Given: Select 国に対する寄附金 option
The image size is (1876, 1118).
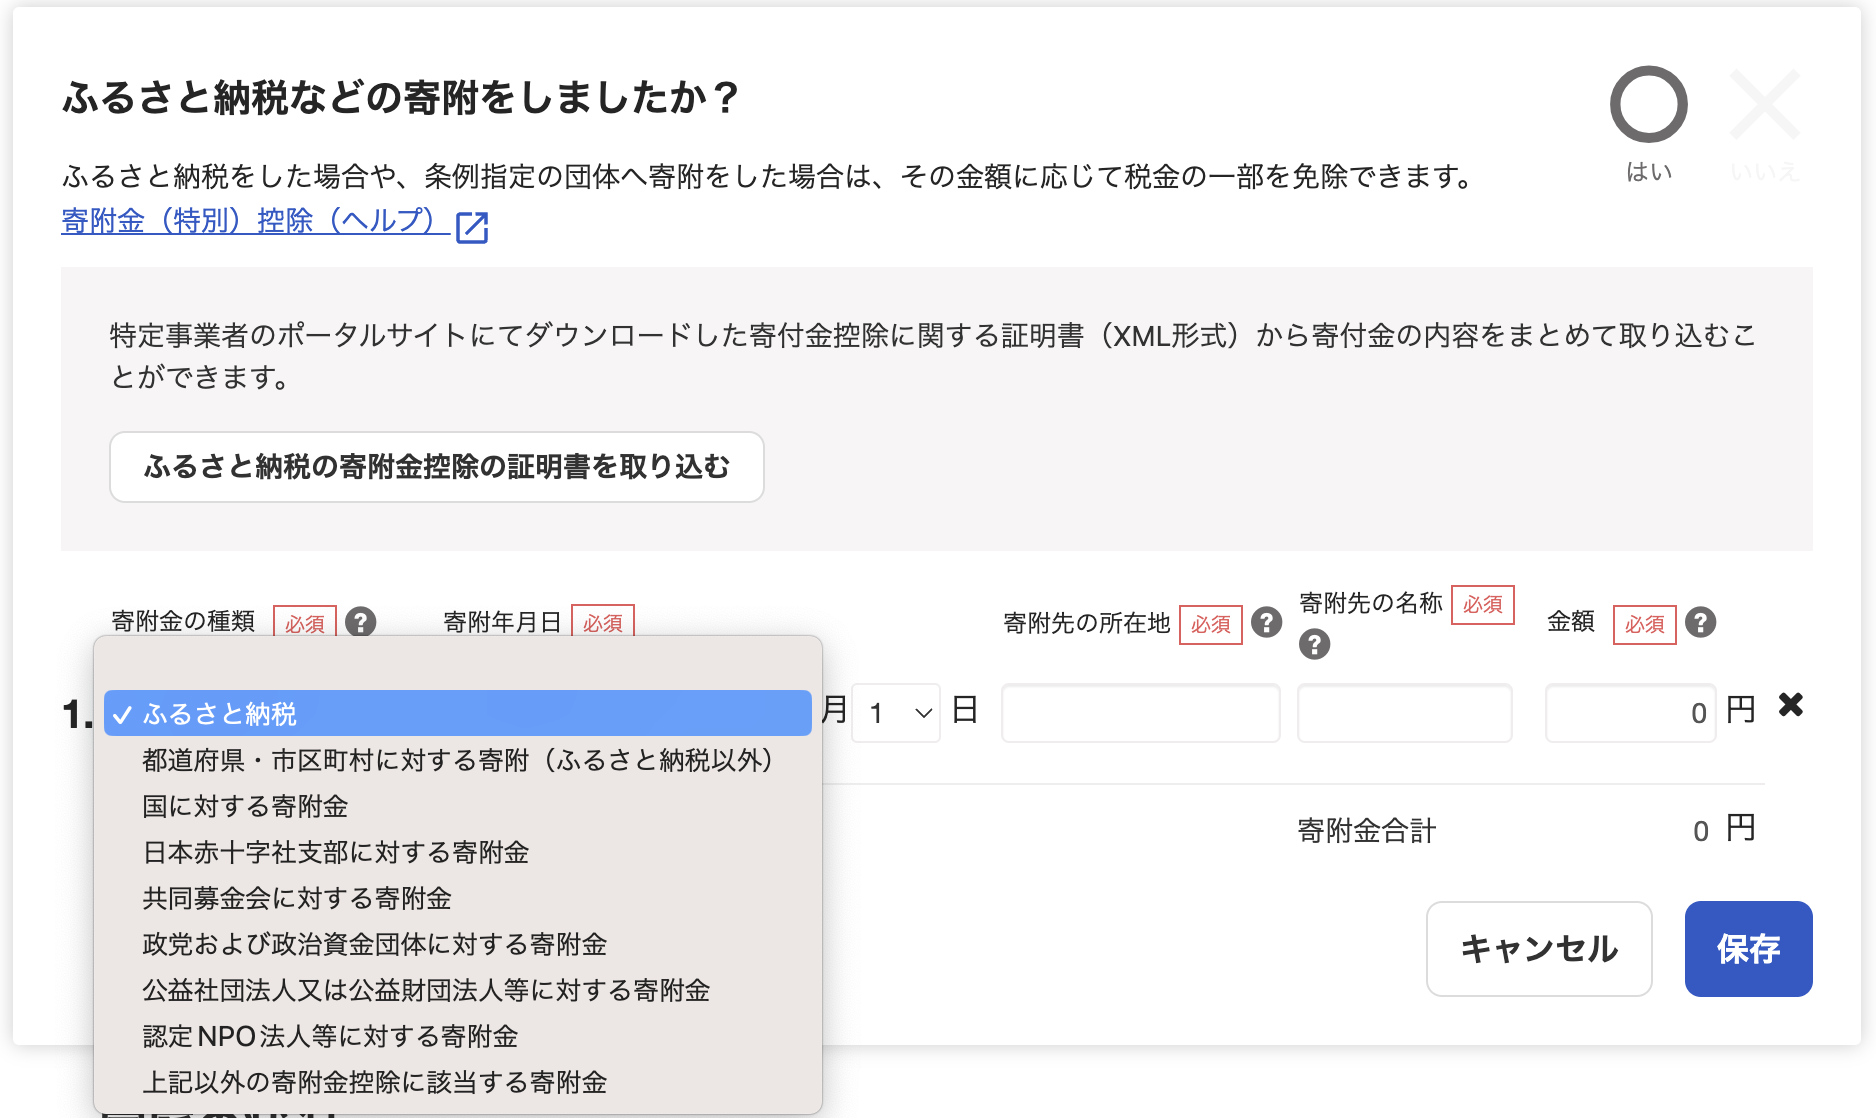Looking at the screenshot, I should pos(245,806).
